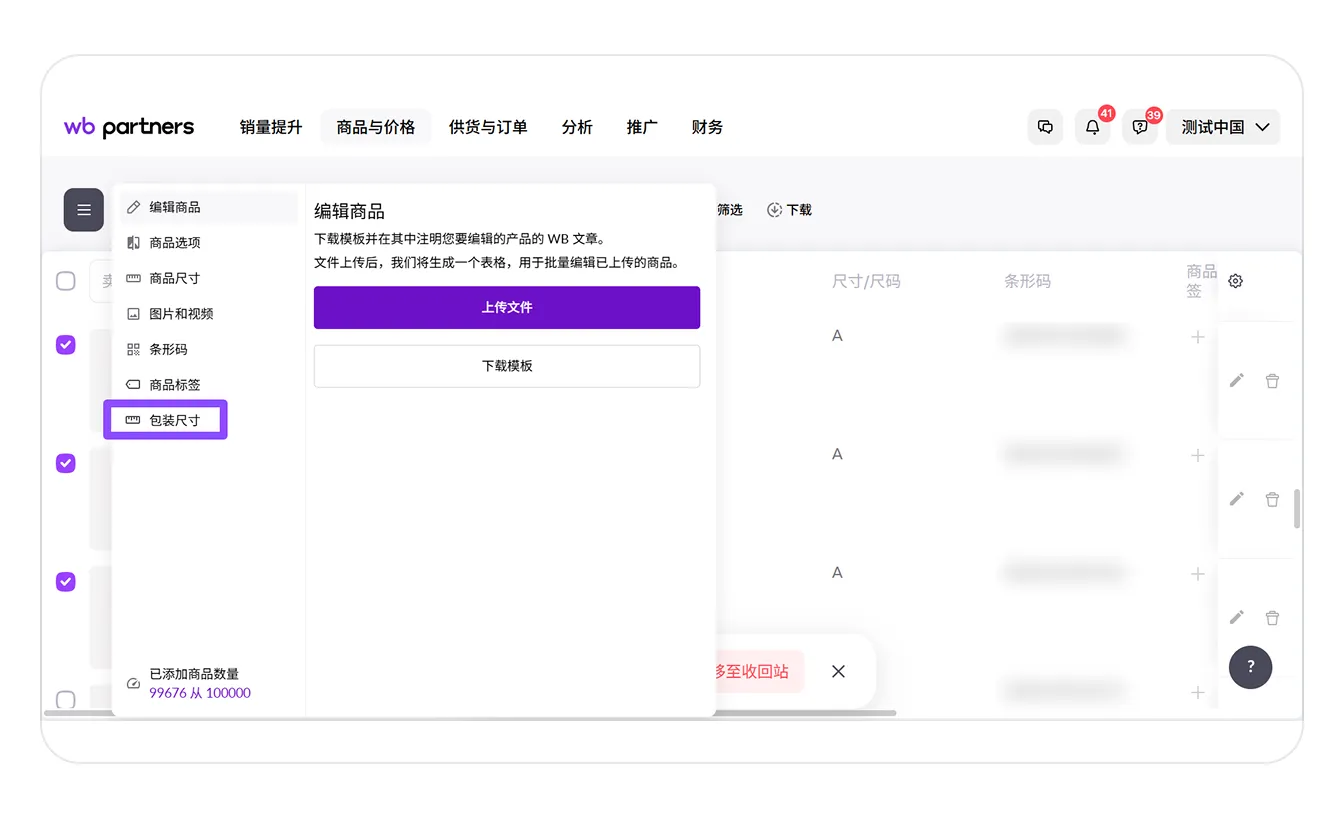Add product tag plus in first row
The height and width of the screenshot is (818, 1344).
(1197, 337)
